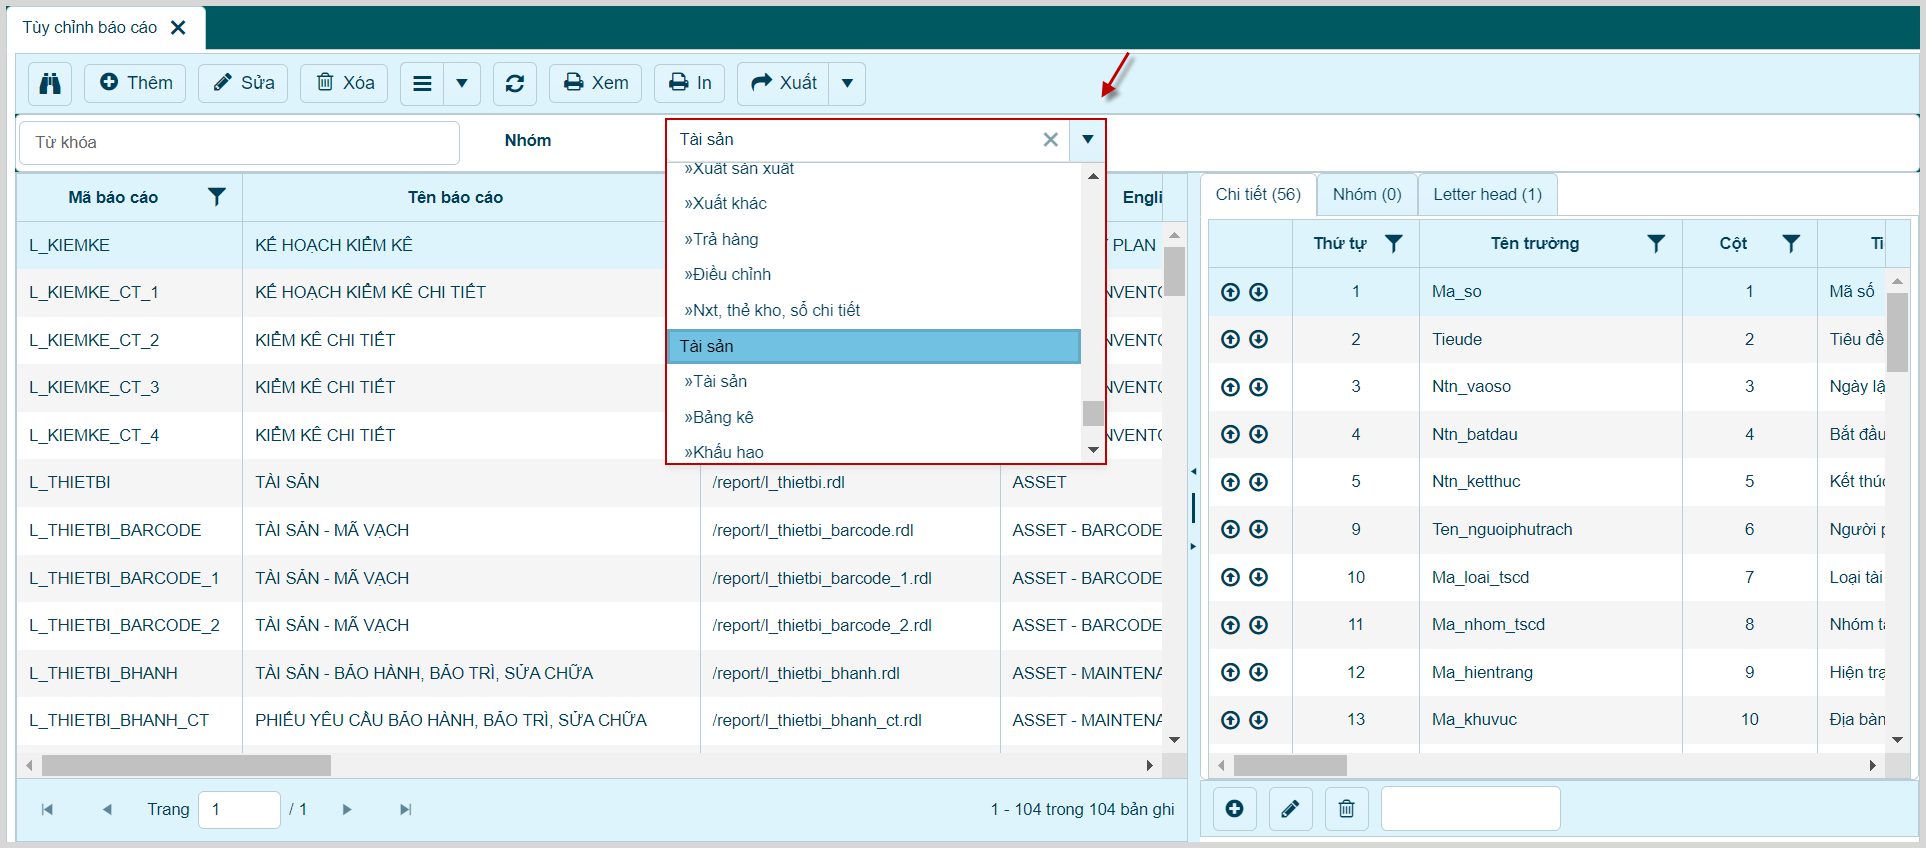1926x848 pixels.
Task: Clear the Nhóm combo box selection
Action: 1051,140
